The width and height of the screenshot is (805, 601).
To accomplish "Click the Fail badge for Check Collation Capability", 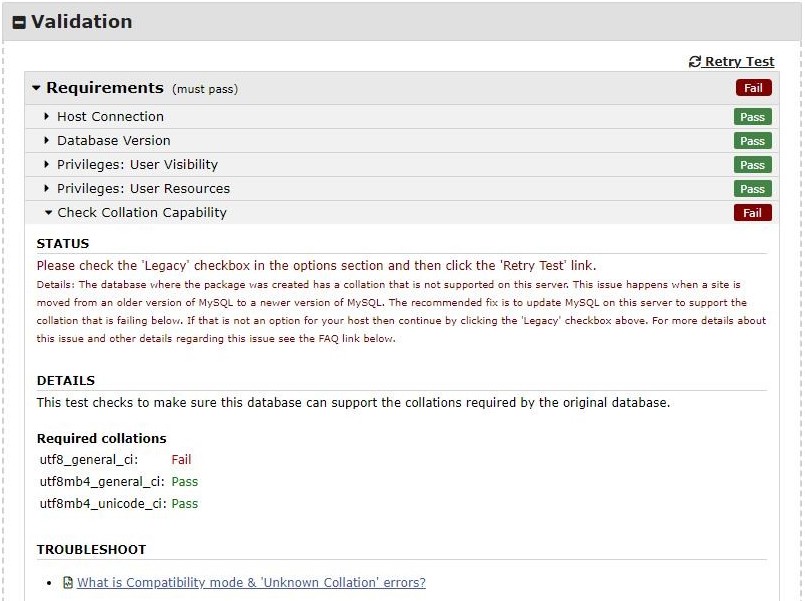I will [752, 213].
